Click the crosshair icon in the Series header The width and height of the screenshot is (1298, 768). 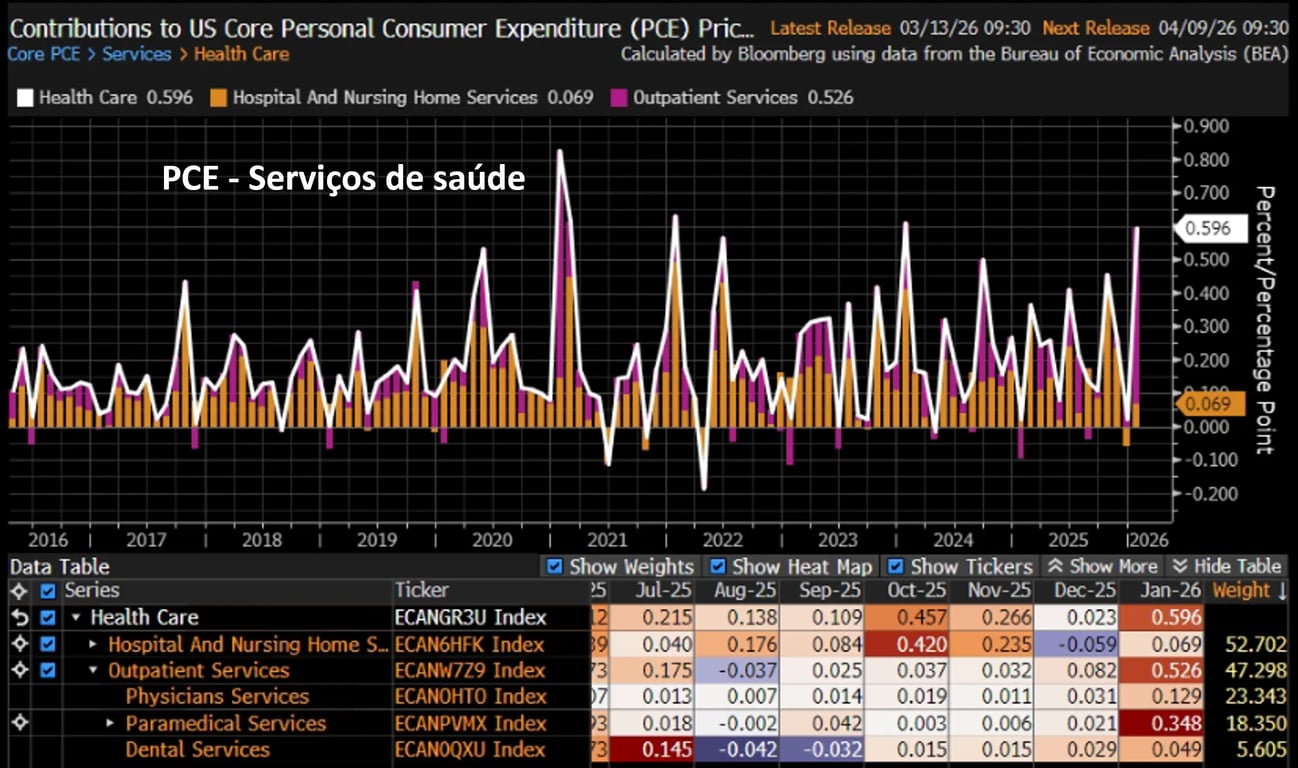click(x=19, y=591)
